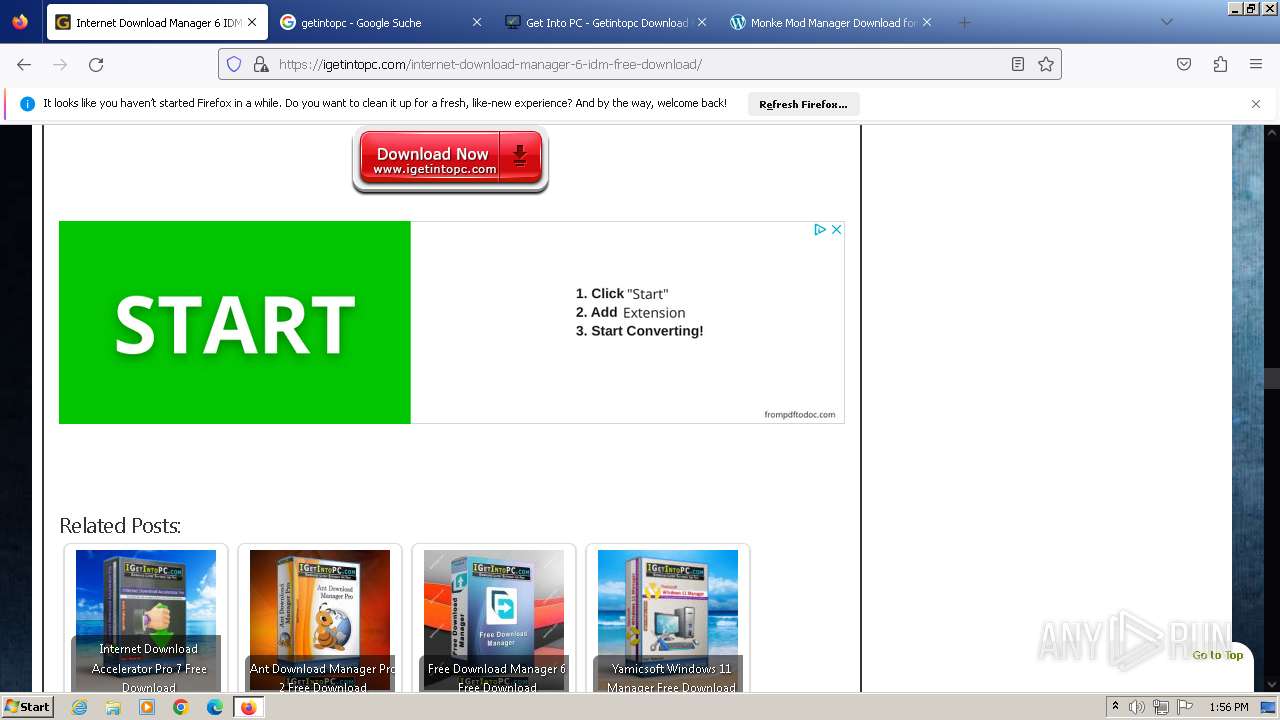Click the green START ad banner

(x=235, y=322)
